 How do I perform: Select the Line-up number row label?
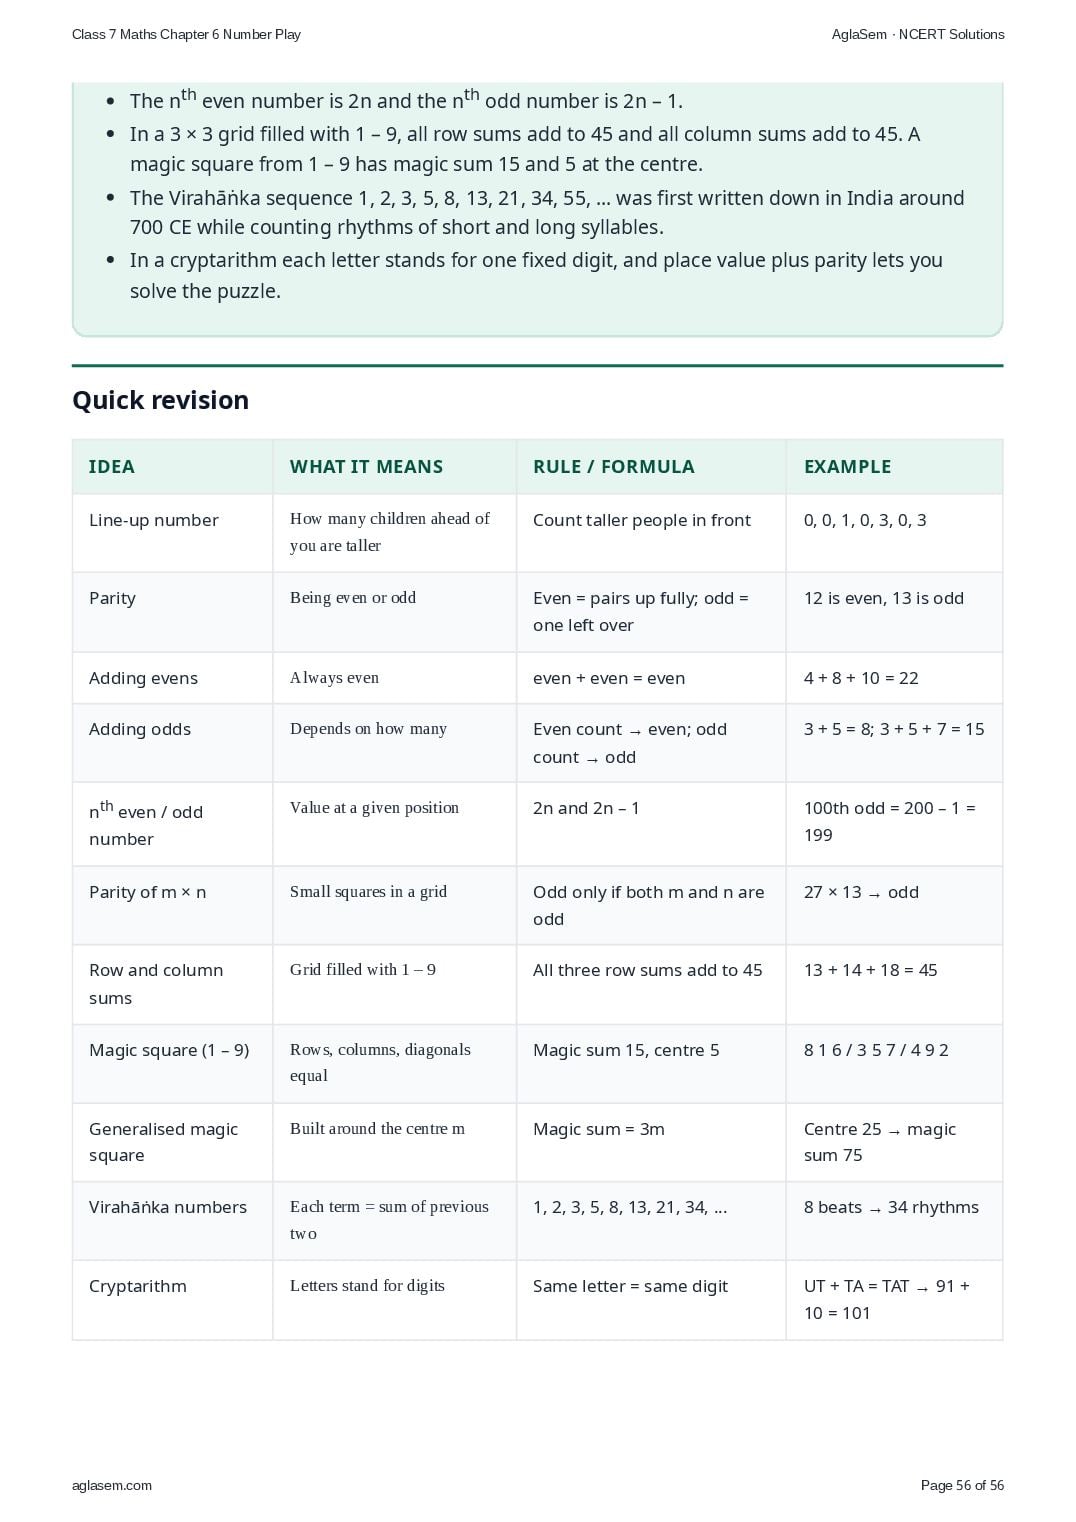154,520
